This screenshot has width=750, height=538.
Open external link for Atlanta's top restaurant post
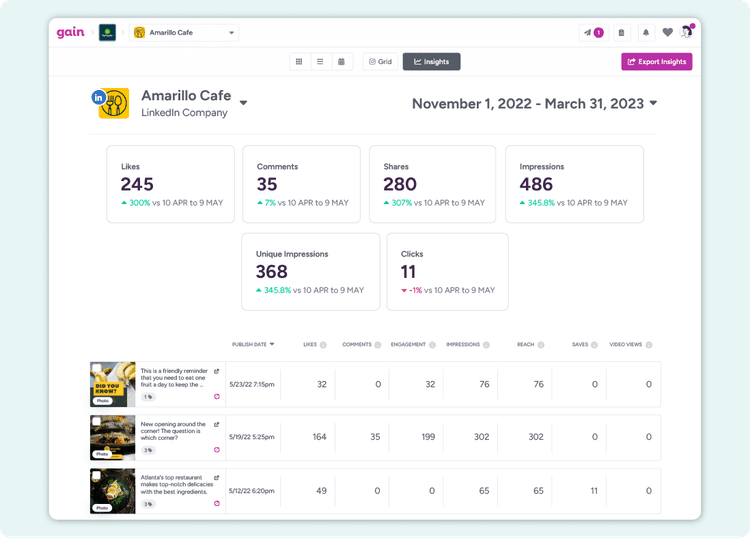(x=217, y=478)
